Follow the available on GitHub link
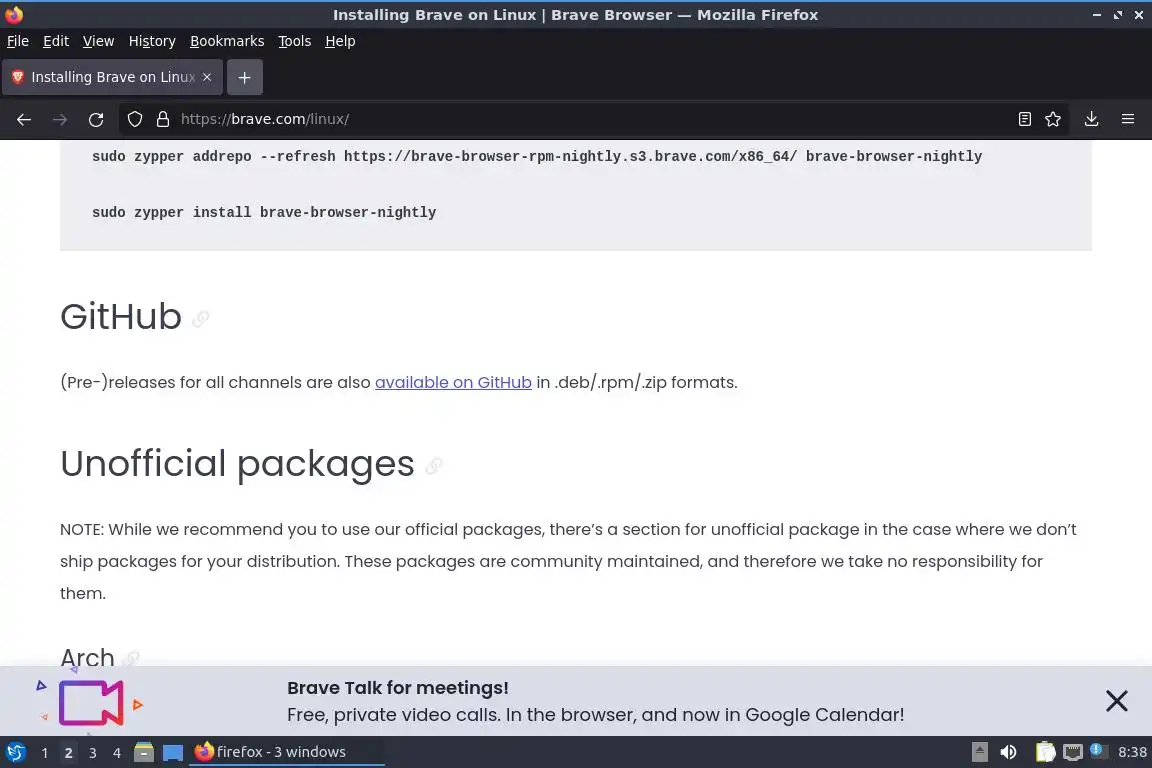Screen dimensions: 1152x768 453,382
